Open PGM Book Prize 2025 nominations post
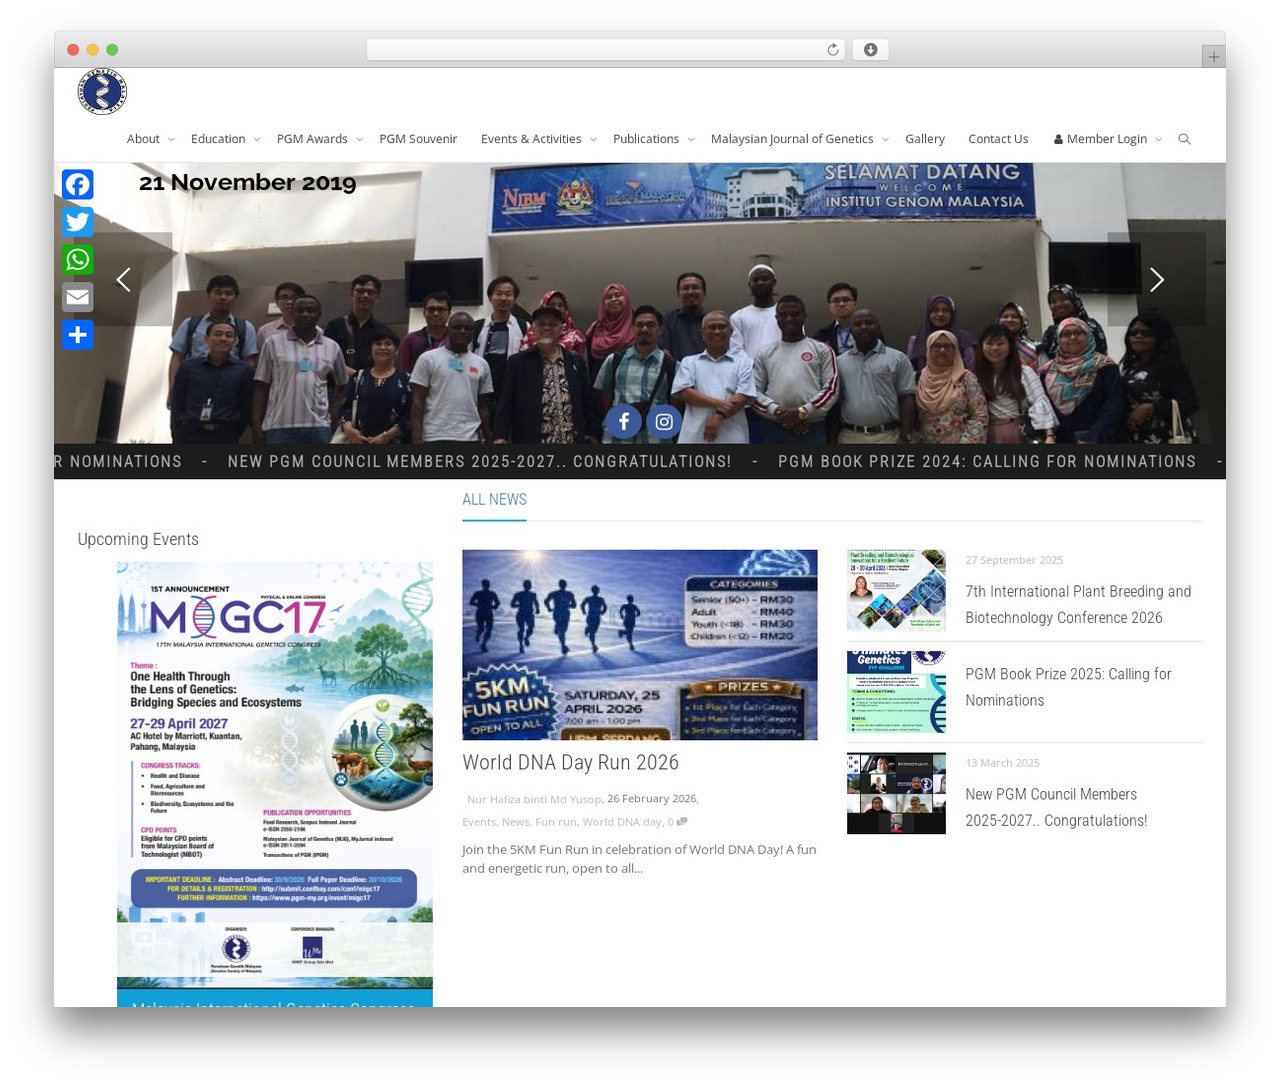 point(1068,688)
